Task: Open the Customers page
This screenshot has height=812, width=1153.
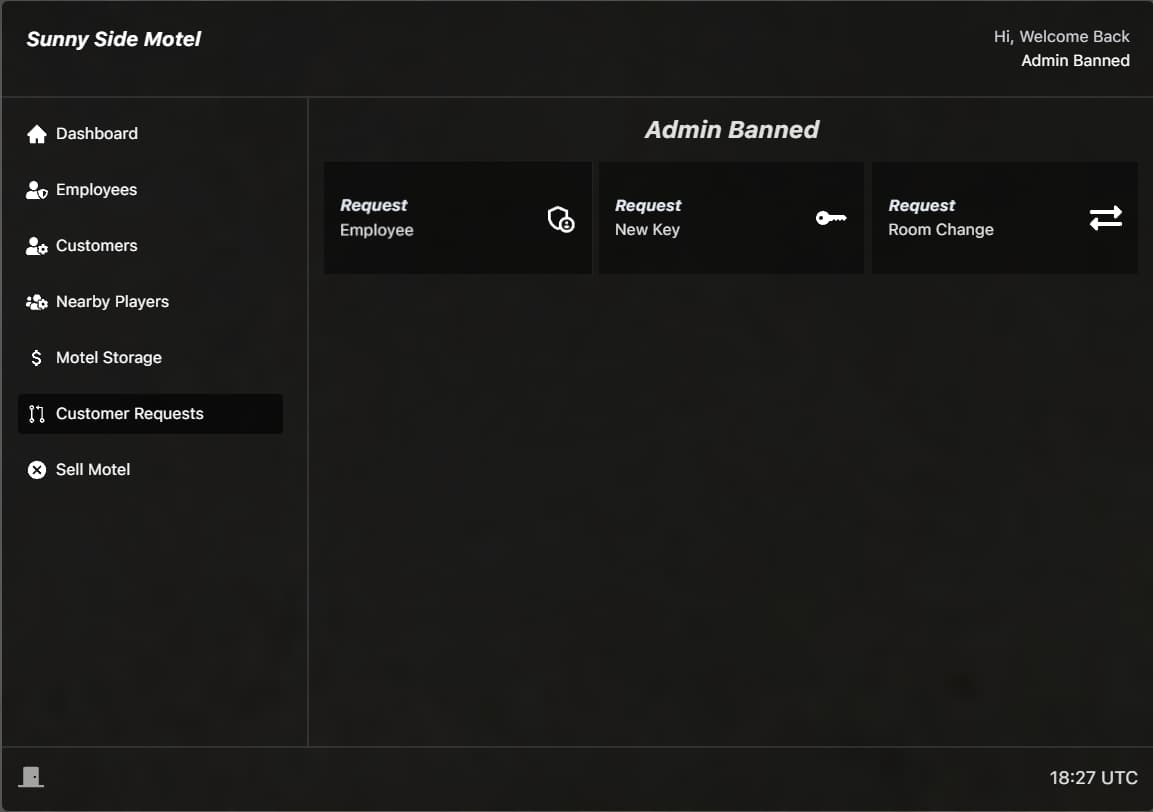Action: [x=150, y=246]
